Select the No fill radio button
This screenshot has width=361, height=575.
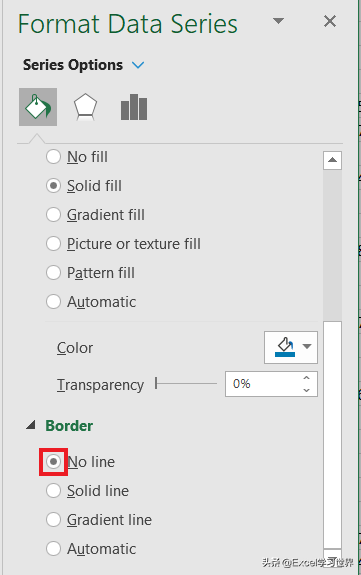click(x=53, y=157)
